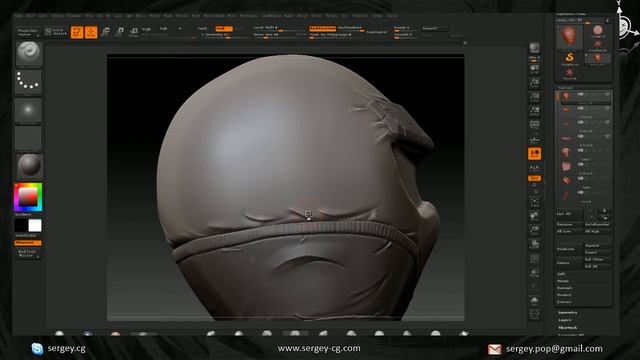Click the Rename subtool button
This screenshot has width=640, height=360.
coord(569,224)
